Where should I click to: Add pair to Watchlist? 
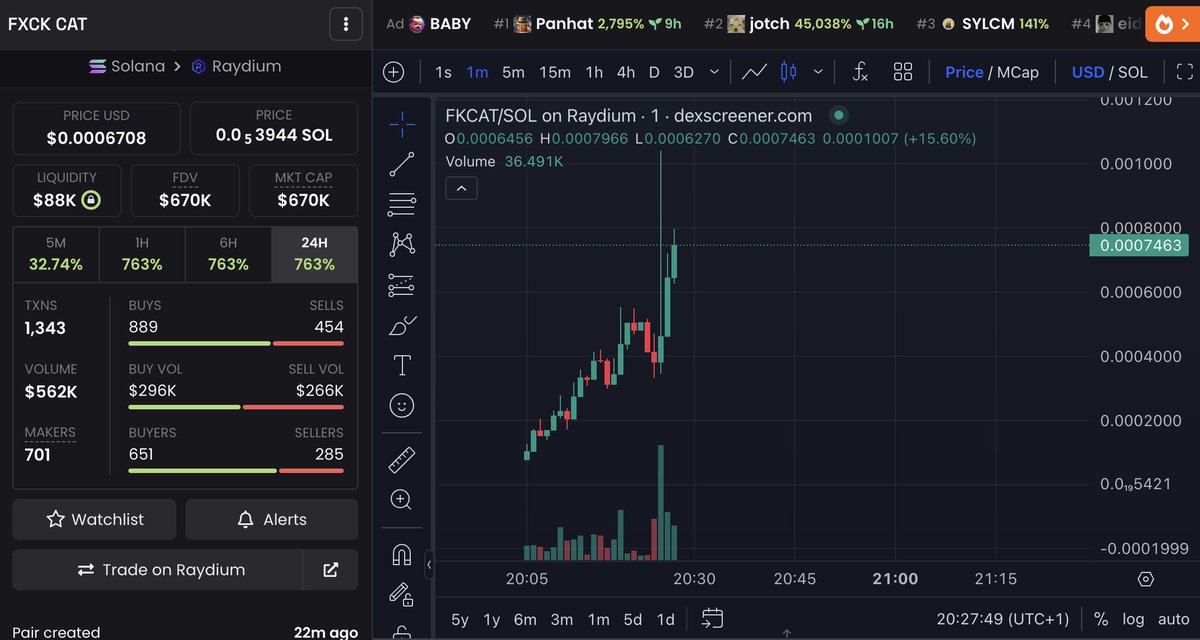94,520
